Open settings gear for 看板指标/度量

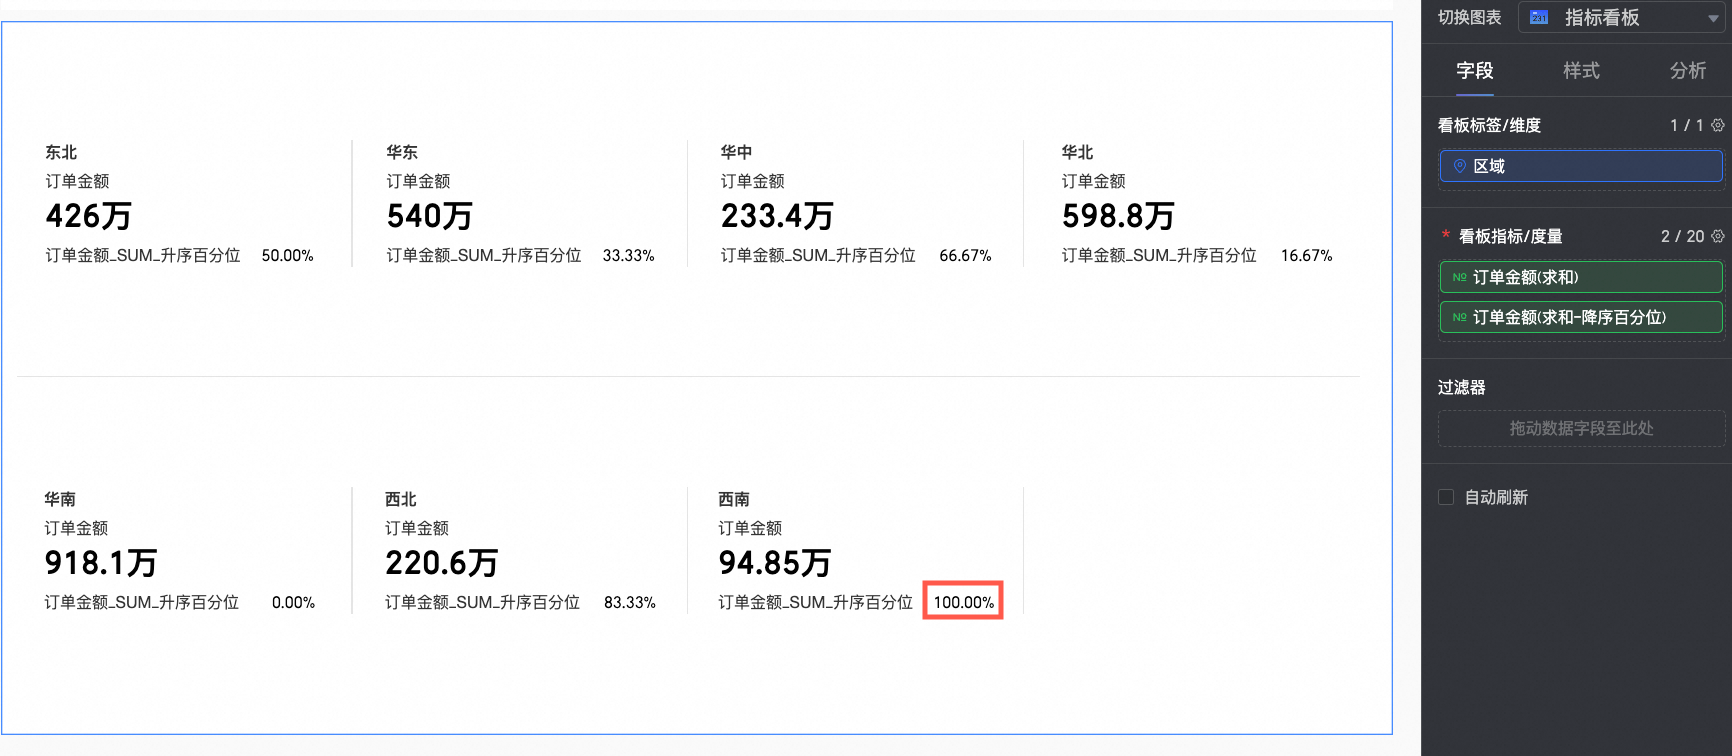point(1718,236)
